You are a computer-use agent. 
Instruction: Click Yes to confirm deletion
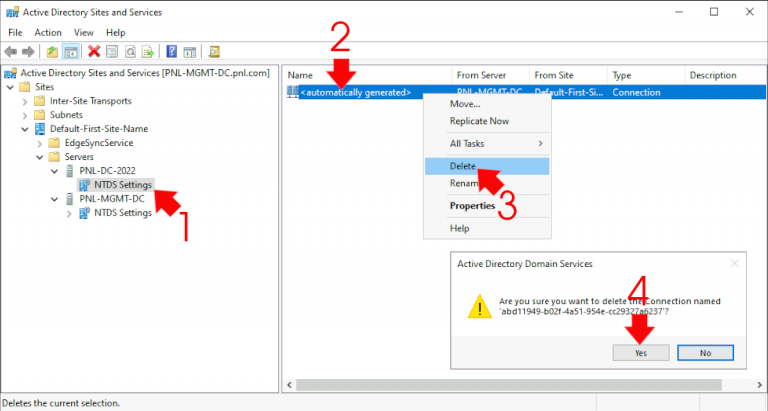click(640, 353)
